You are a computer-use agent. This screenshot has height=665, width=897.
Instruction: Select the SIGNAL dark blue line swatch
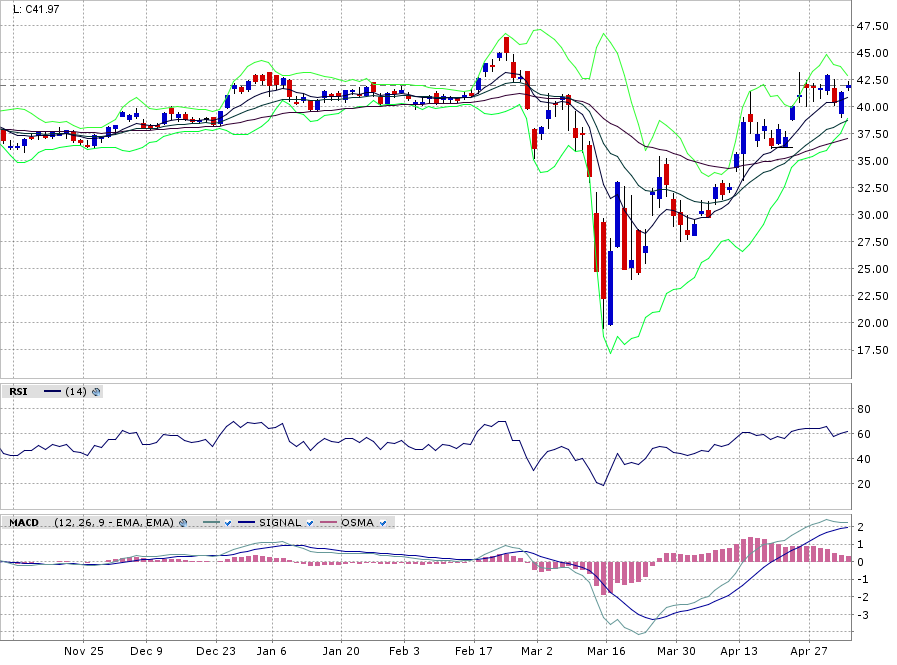246,522
